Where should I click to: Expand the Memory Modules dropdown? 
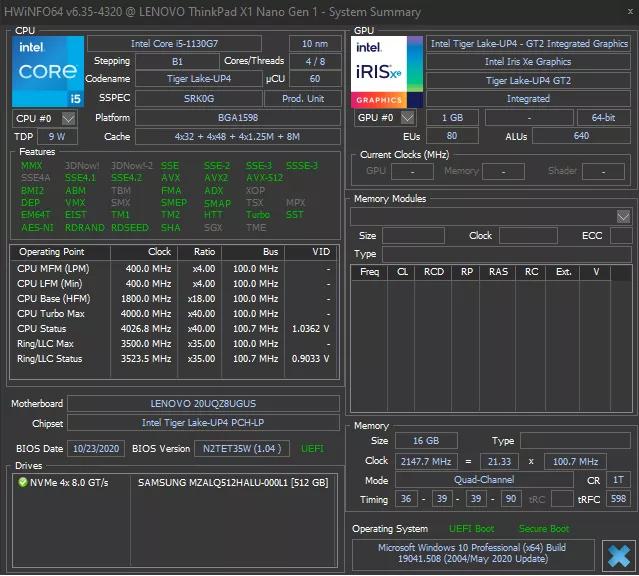[x=623, y=216]
